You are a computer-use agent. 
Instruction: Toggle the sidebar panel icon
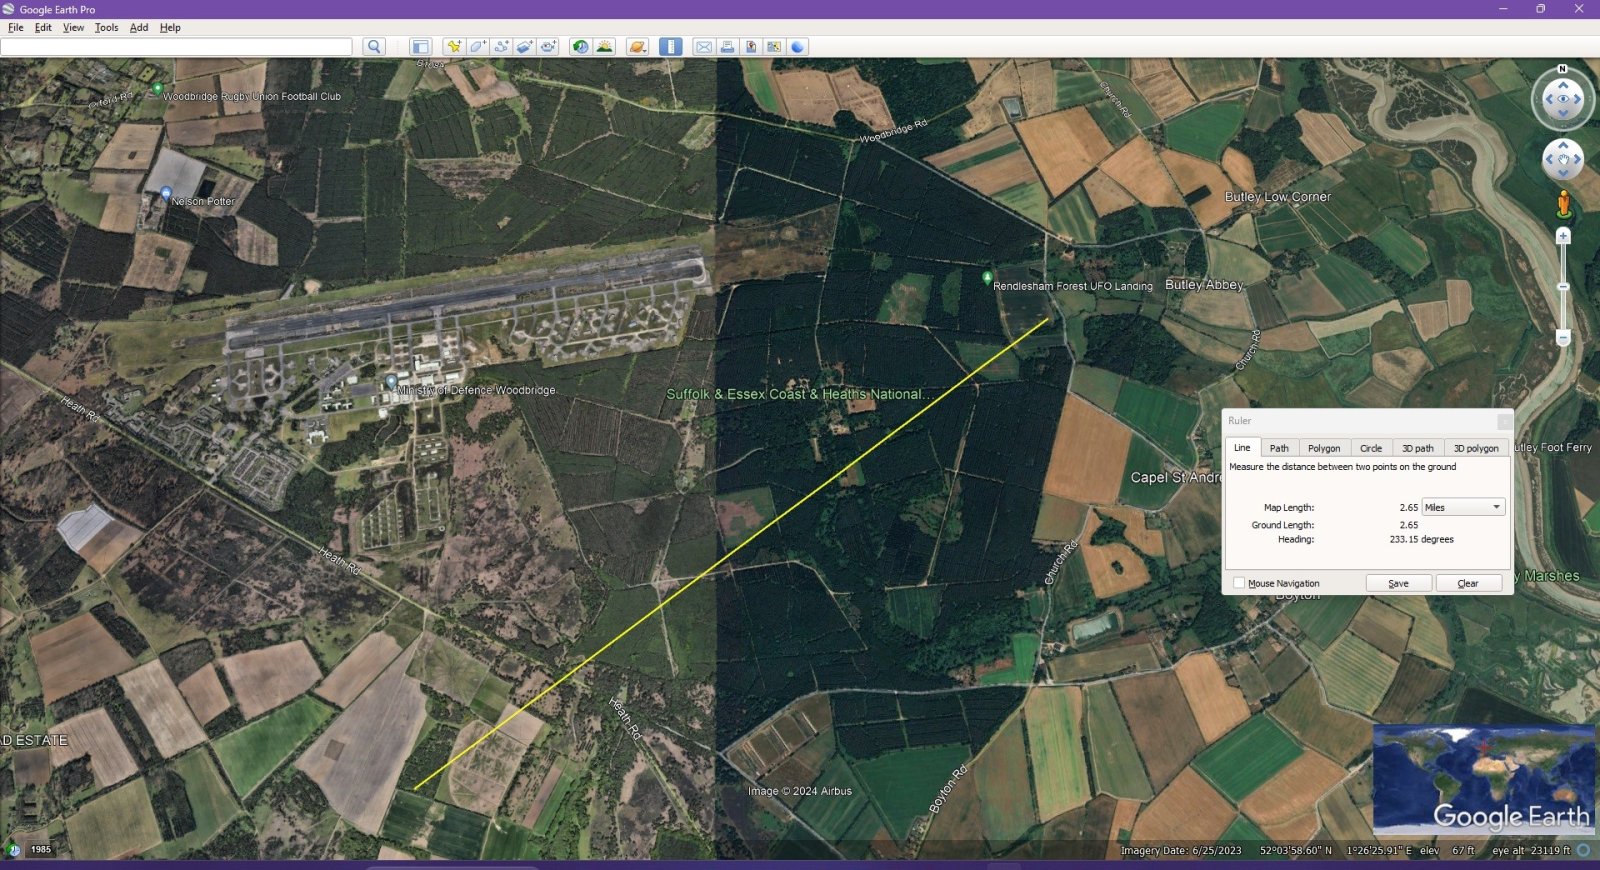[421, 47]
